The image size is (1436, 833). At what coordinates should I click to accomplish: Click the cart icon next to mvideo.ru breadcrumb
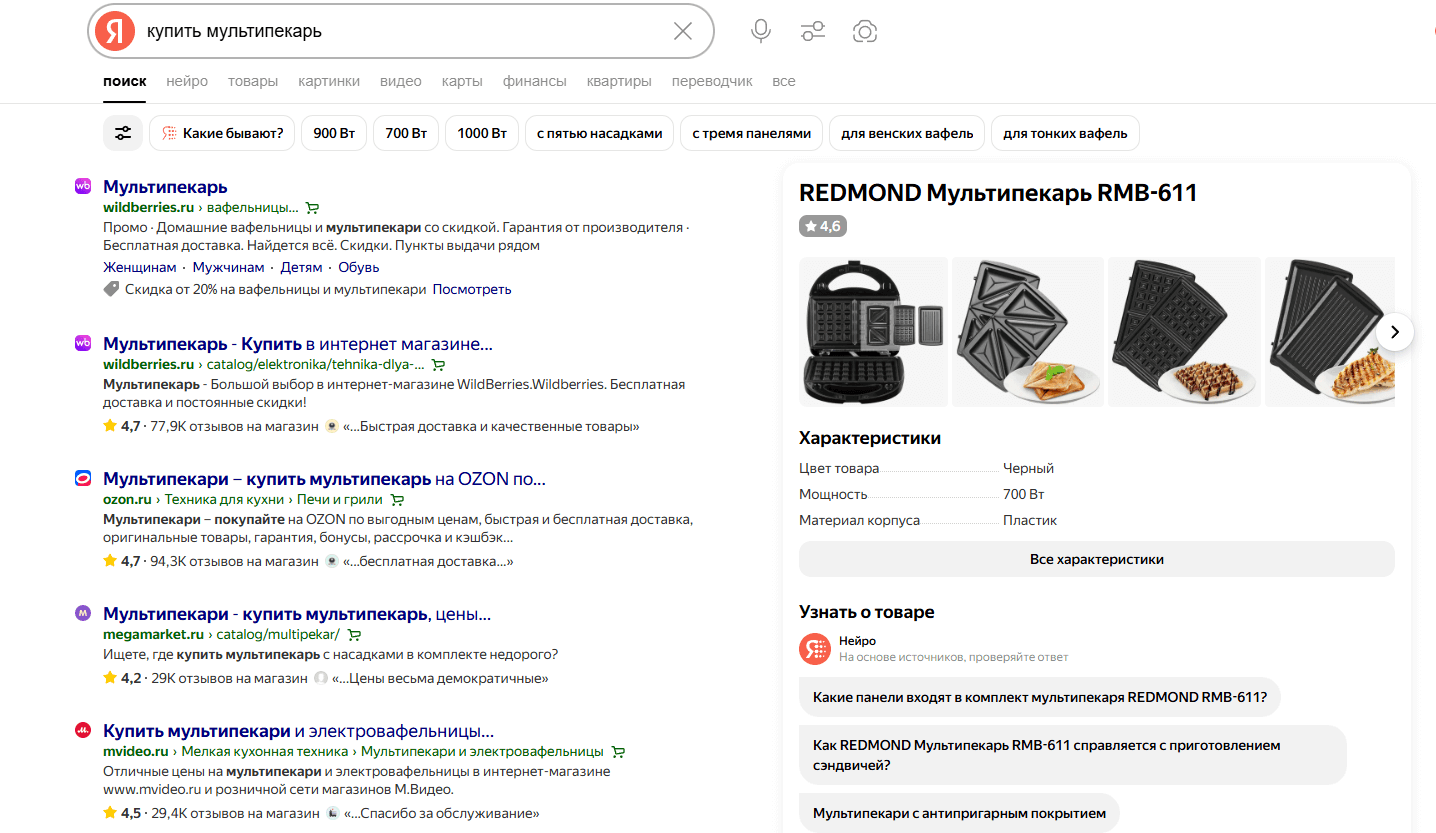pyautogui.click(x=618, y=751)
